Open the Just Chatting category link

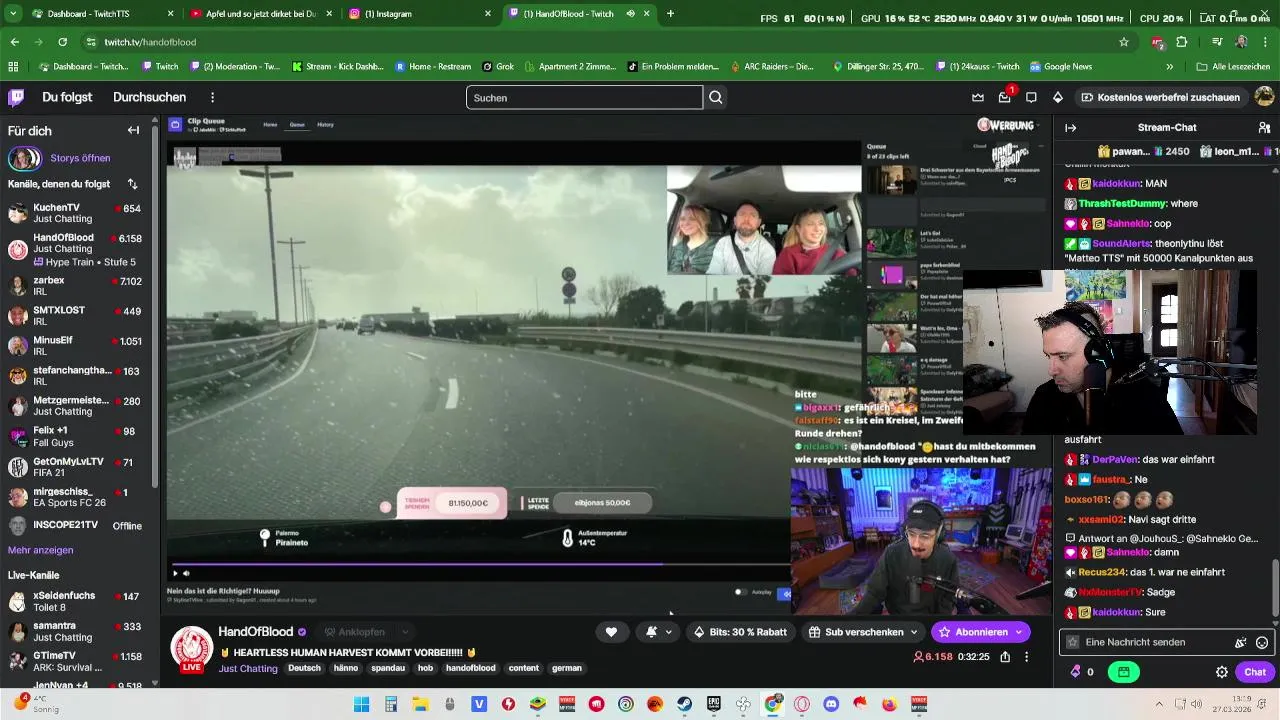coord(248,668)
